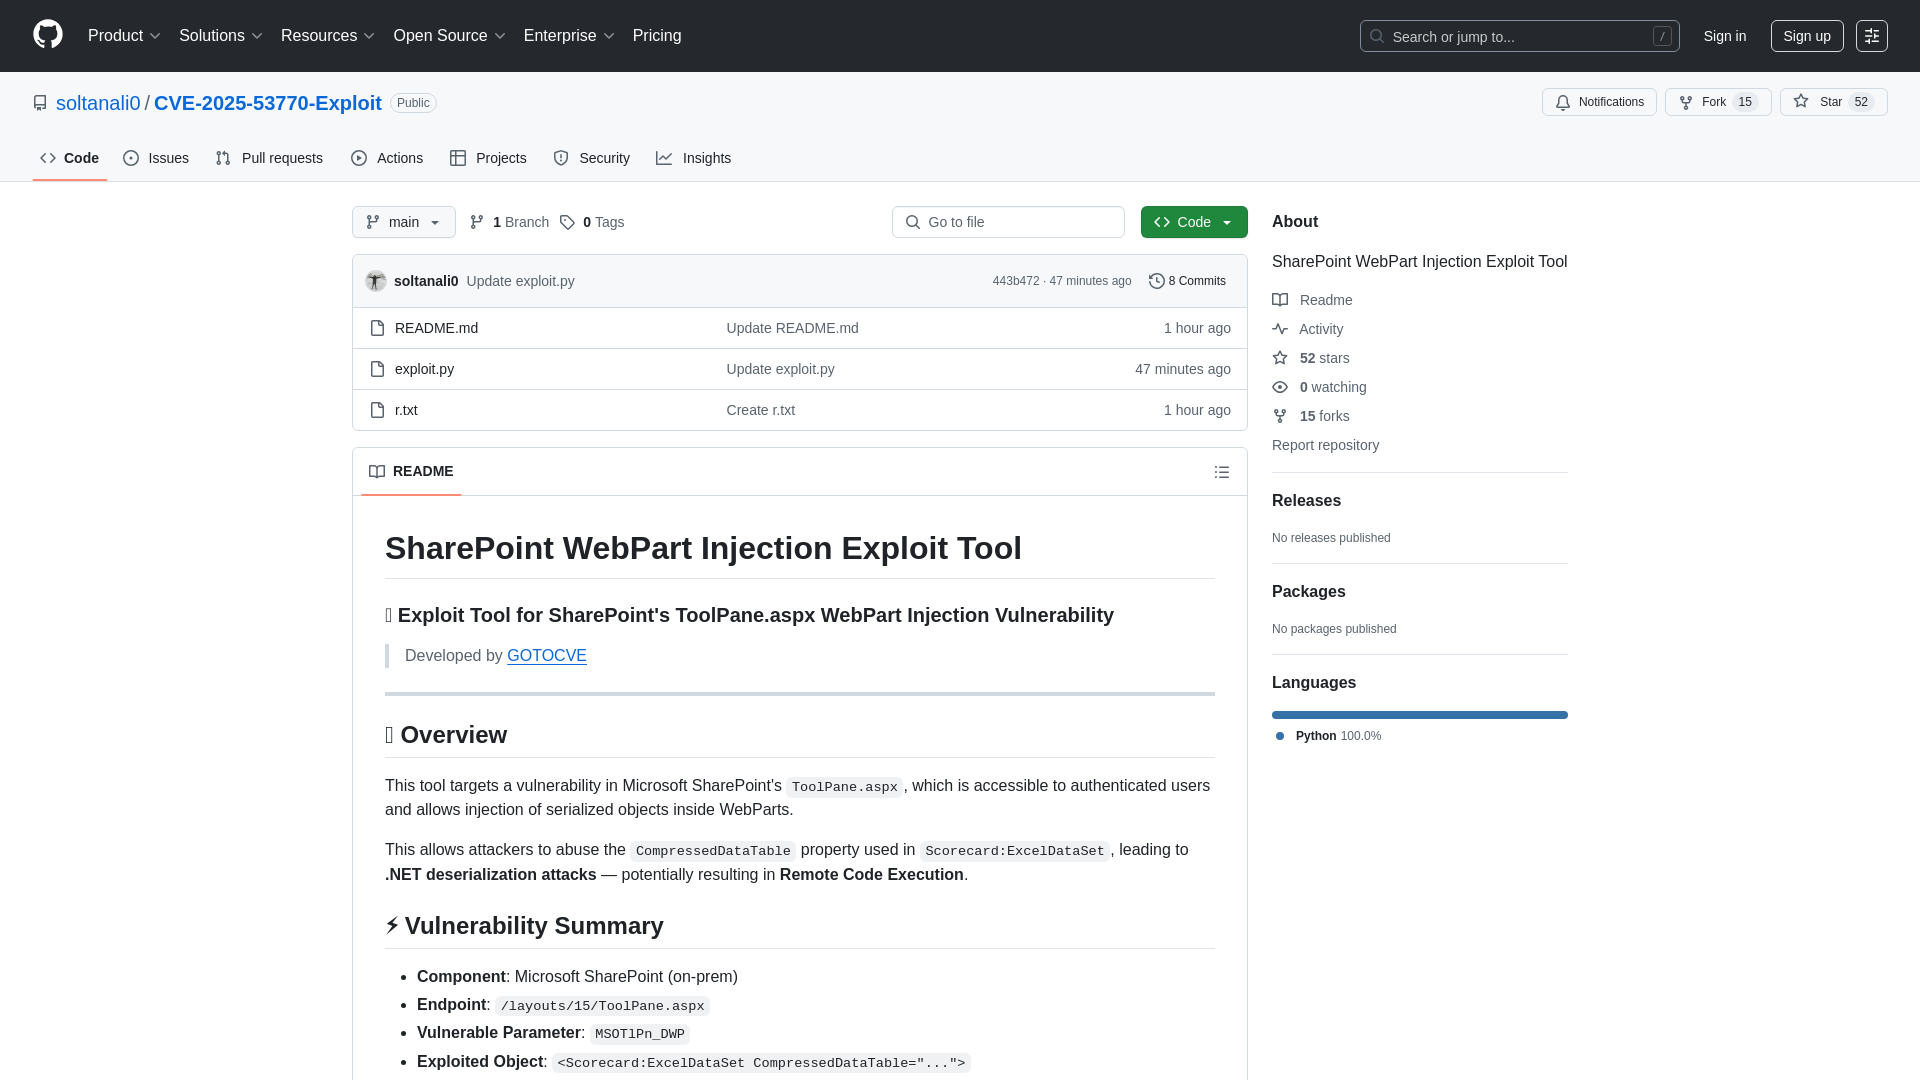Click the fork icon next to 15 forks
Screen dimensions: 1920x1080
pyautogui.click(x=1280, y=416)
